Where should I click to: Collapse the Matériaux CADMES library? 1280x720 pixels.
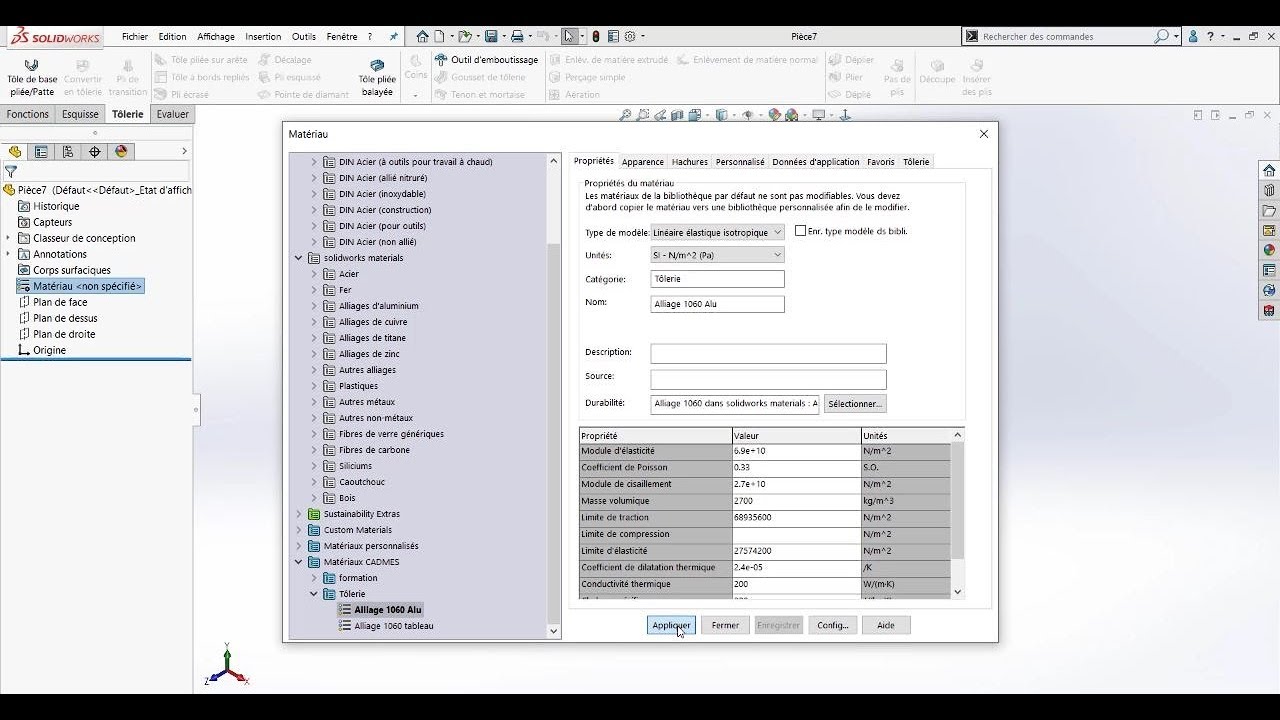point(298,562)
